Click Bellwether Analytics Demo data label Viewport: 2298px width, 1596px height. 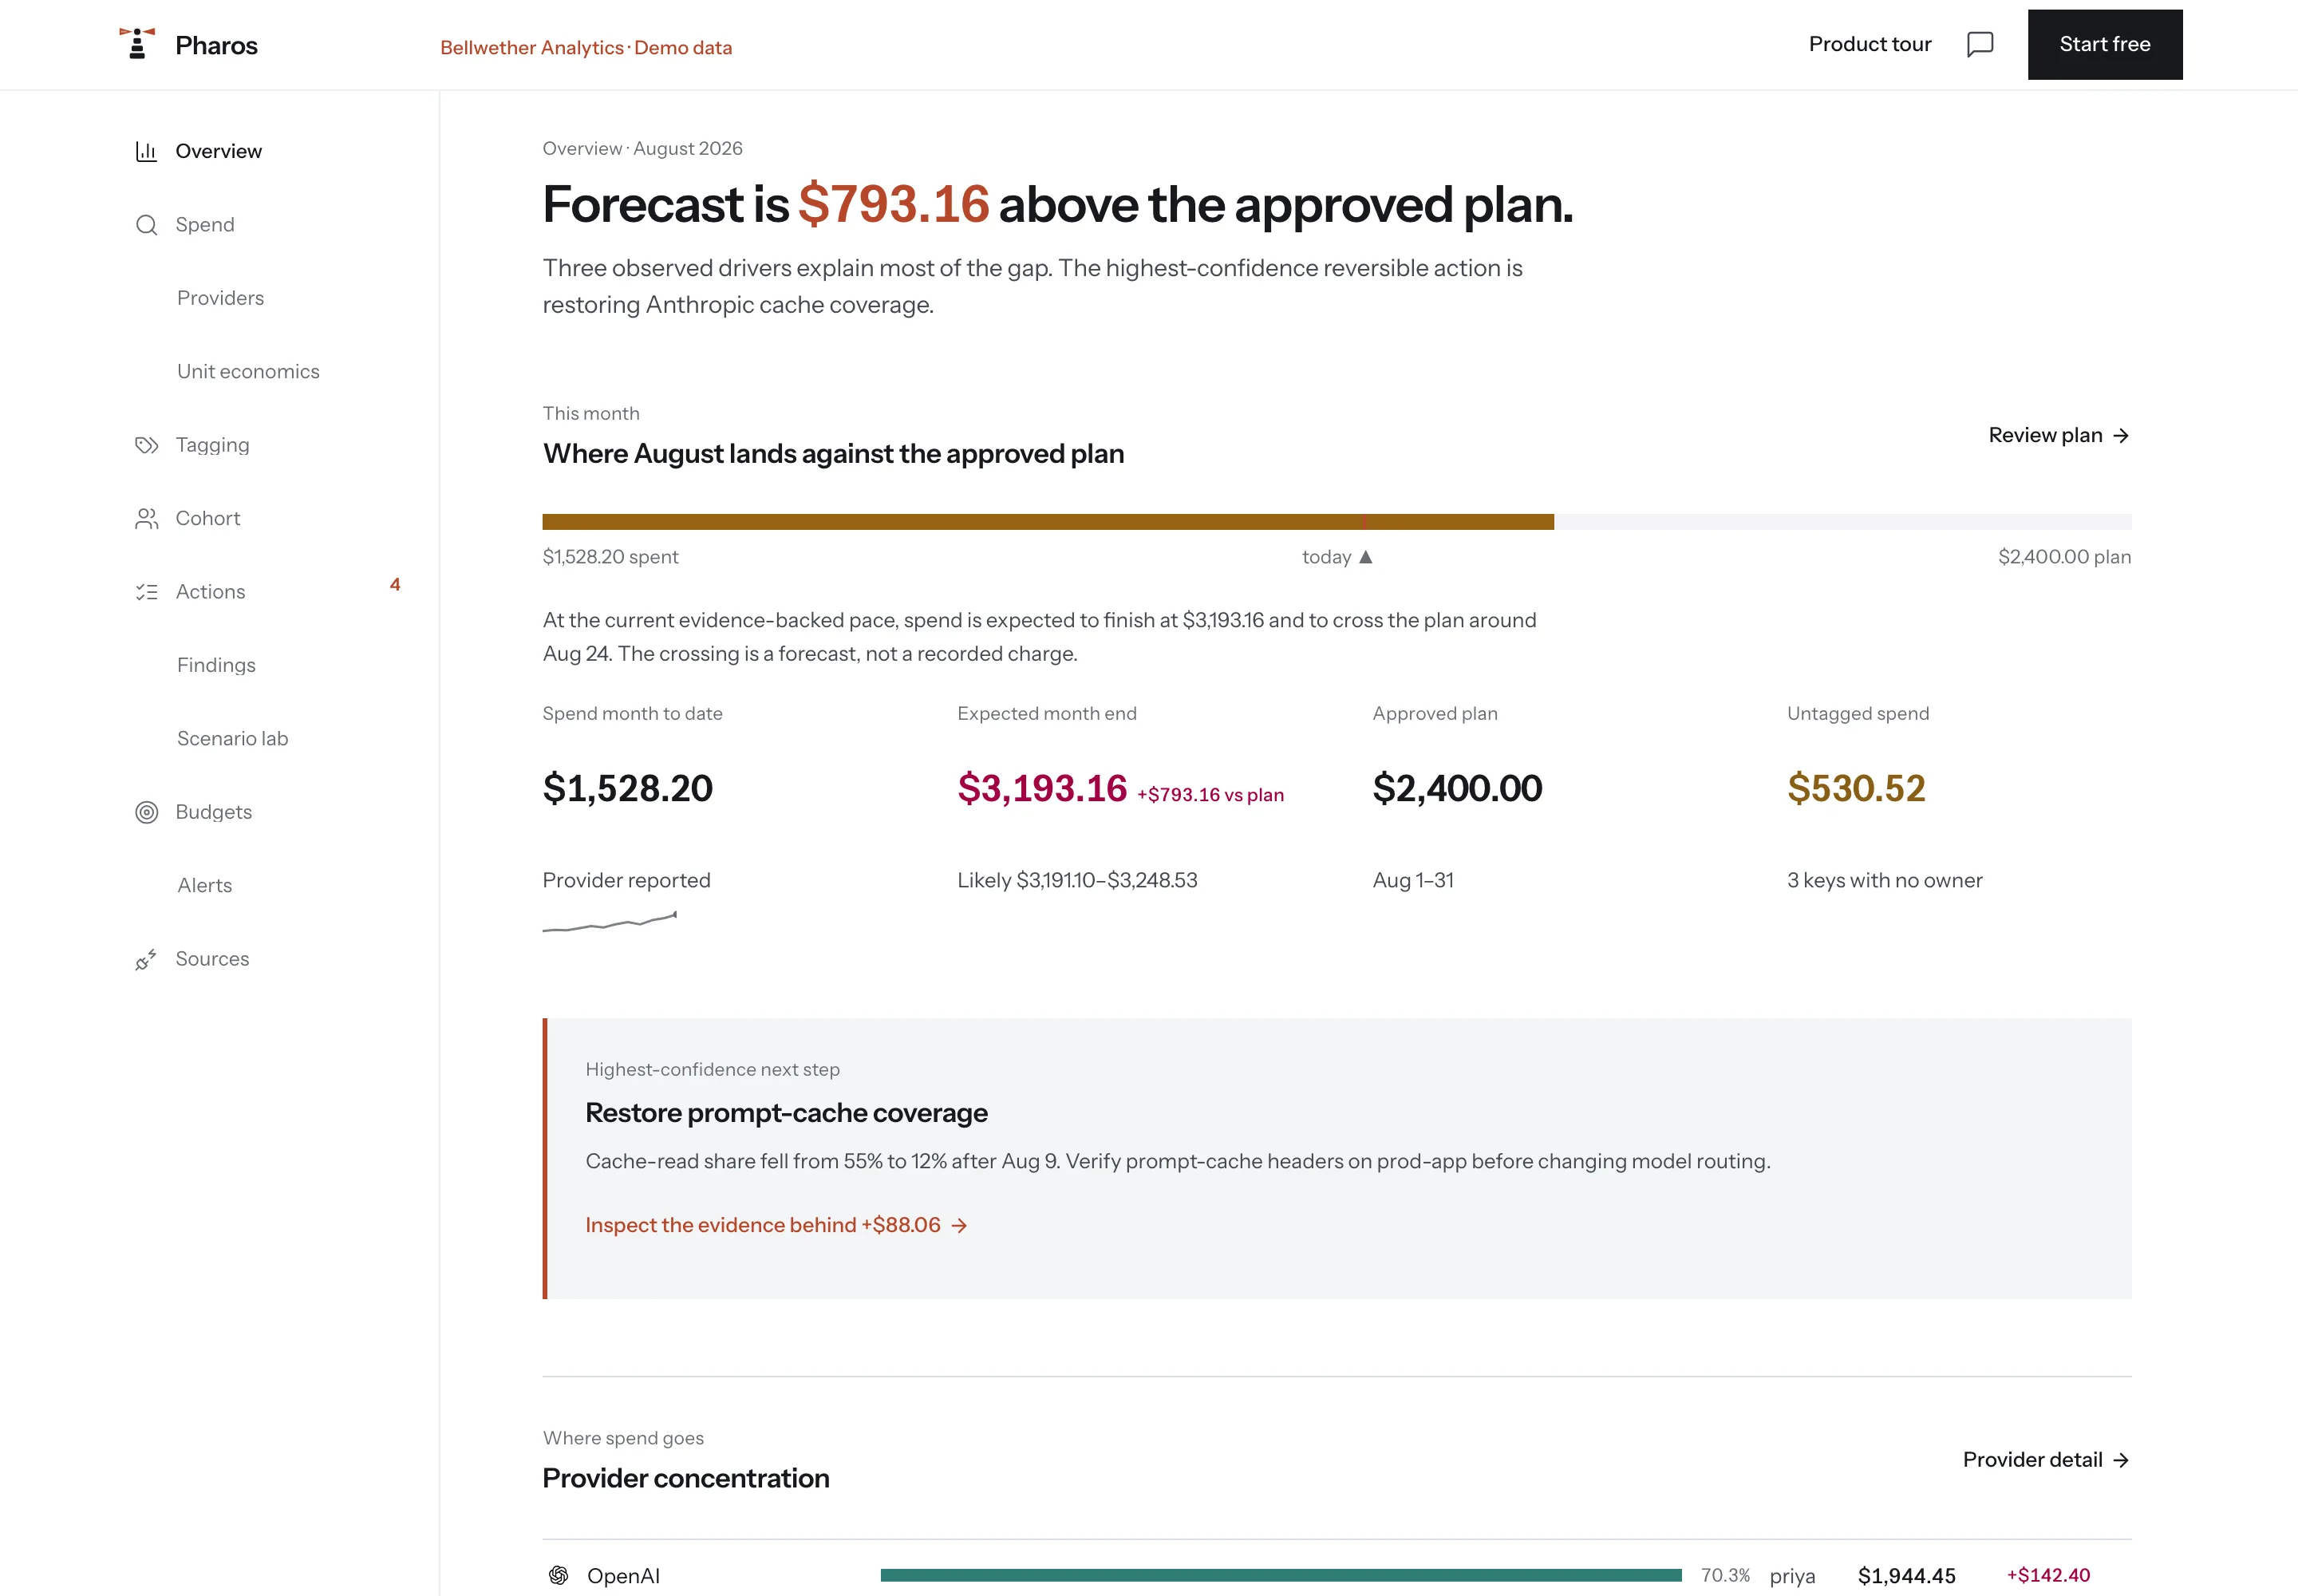(x=586, y=48)
